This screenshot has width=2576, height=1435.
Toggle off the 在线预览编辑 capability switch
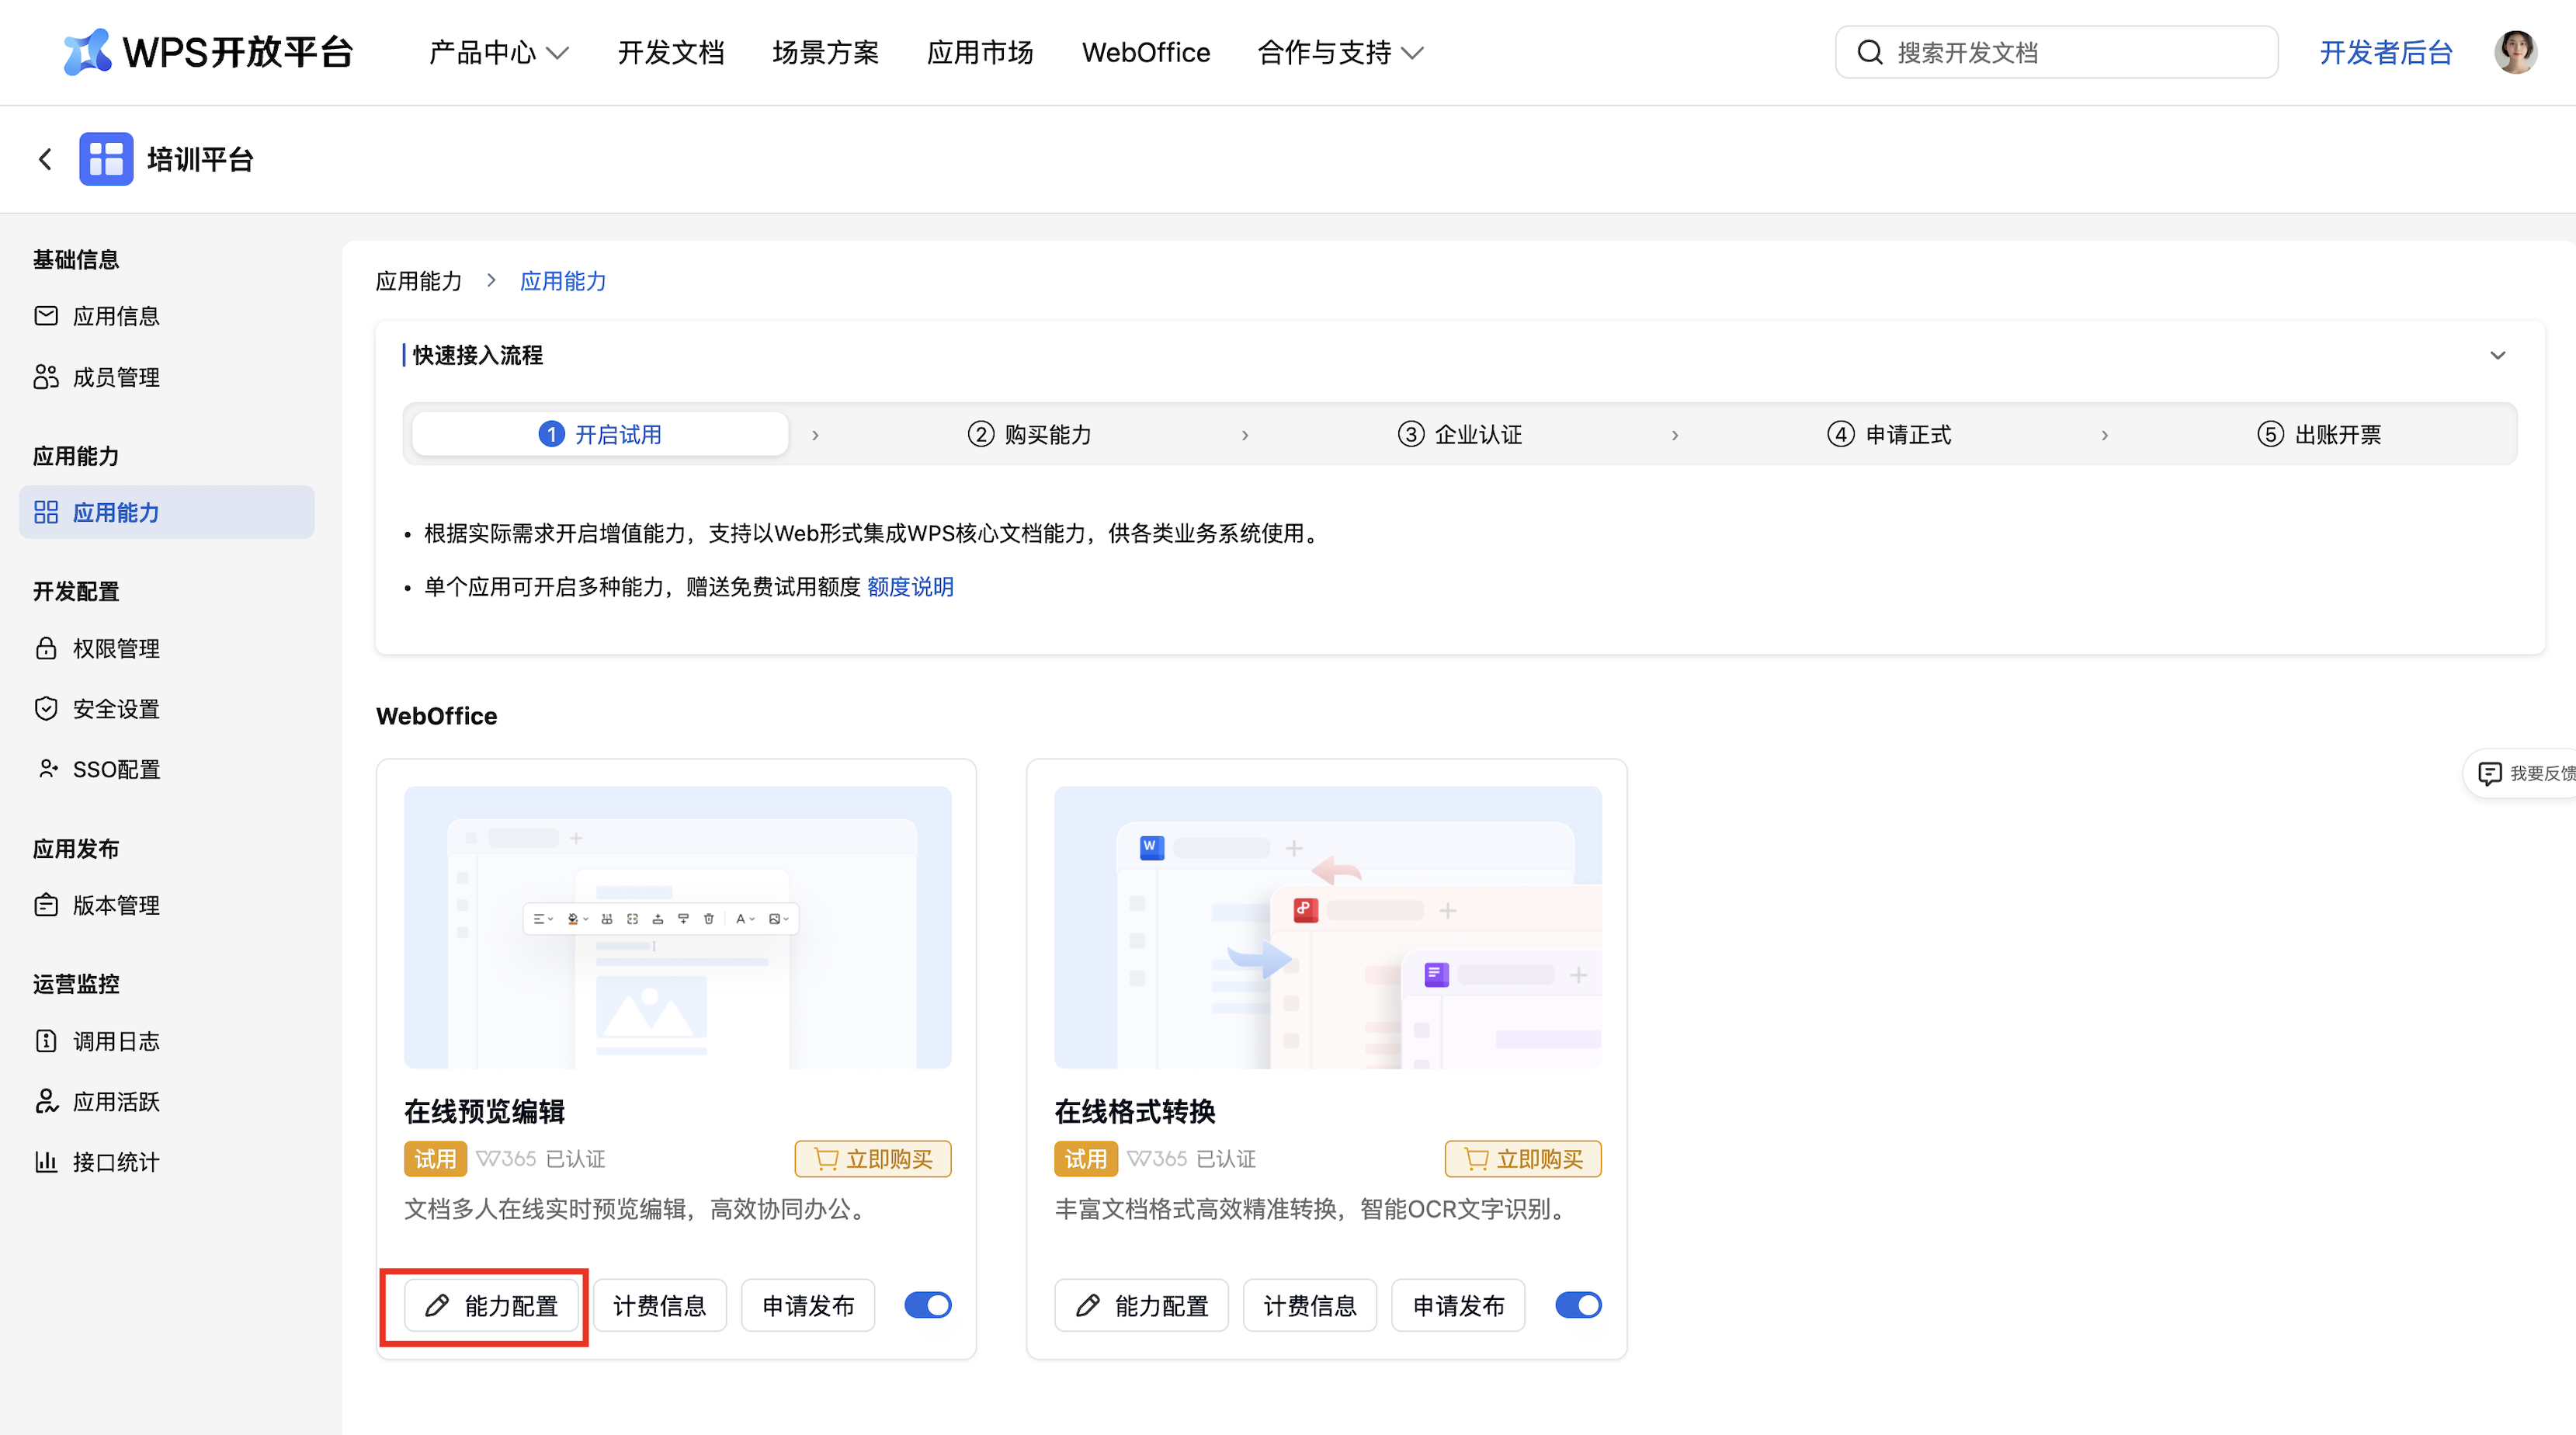928,1305
